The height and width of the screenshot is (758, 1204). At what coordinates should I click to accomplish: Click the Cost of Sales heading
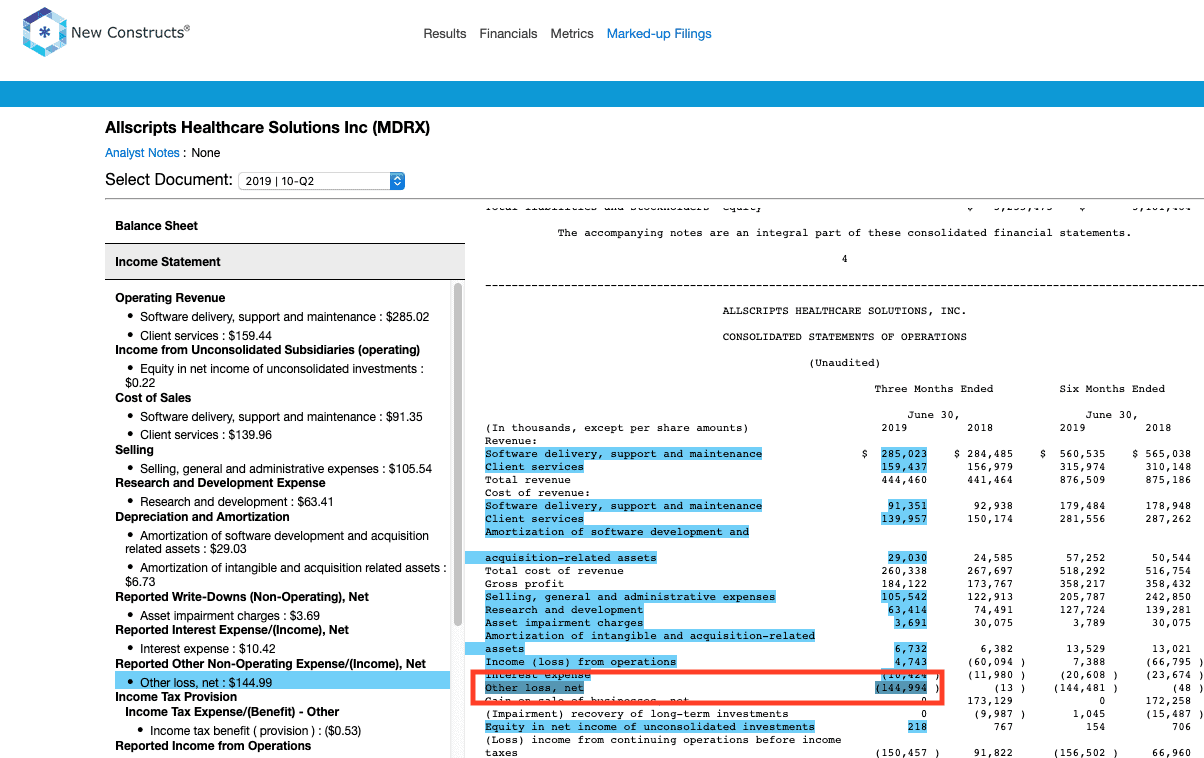154,398
